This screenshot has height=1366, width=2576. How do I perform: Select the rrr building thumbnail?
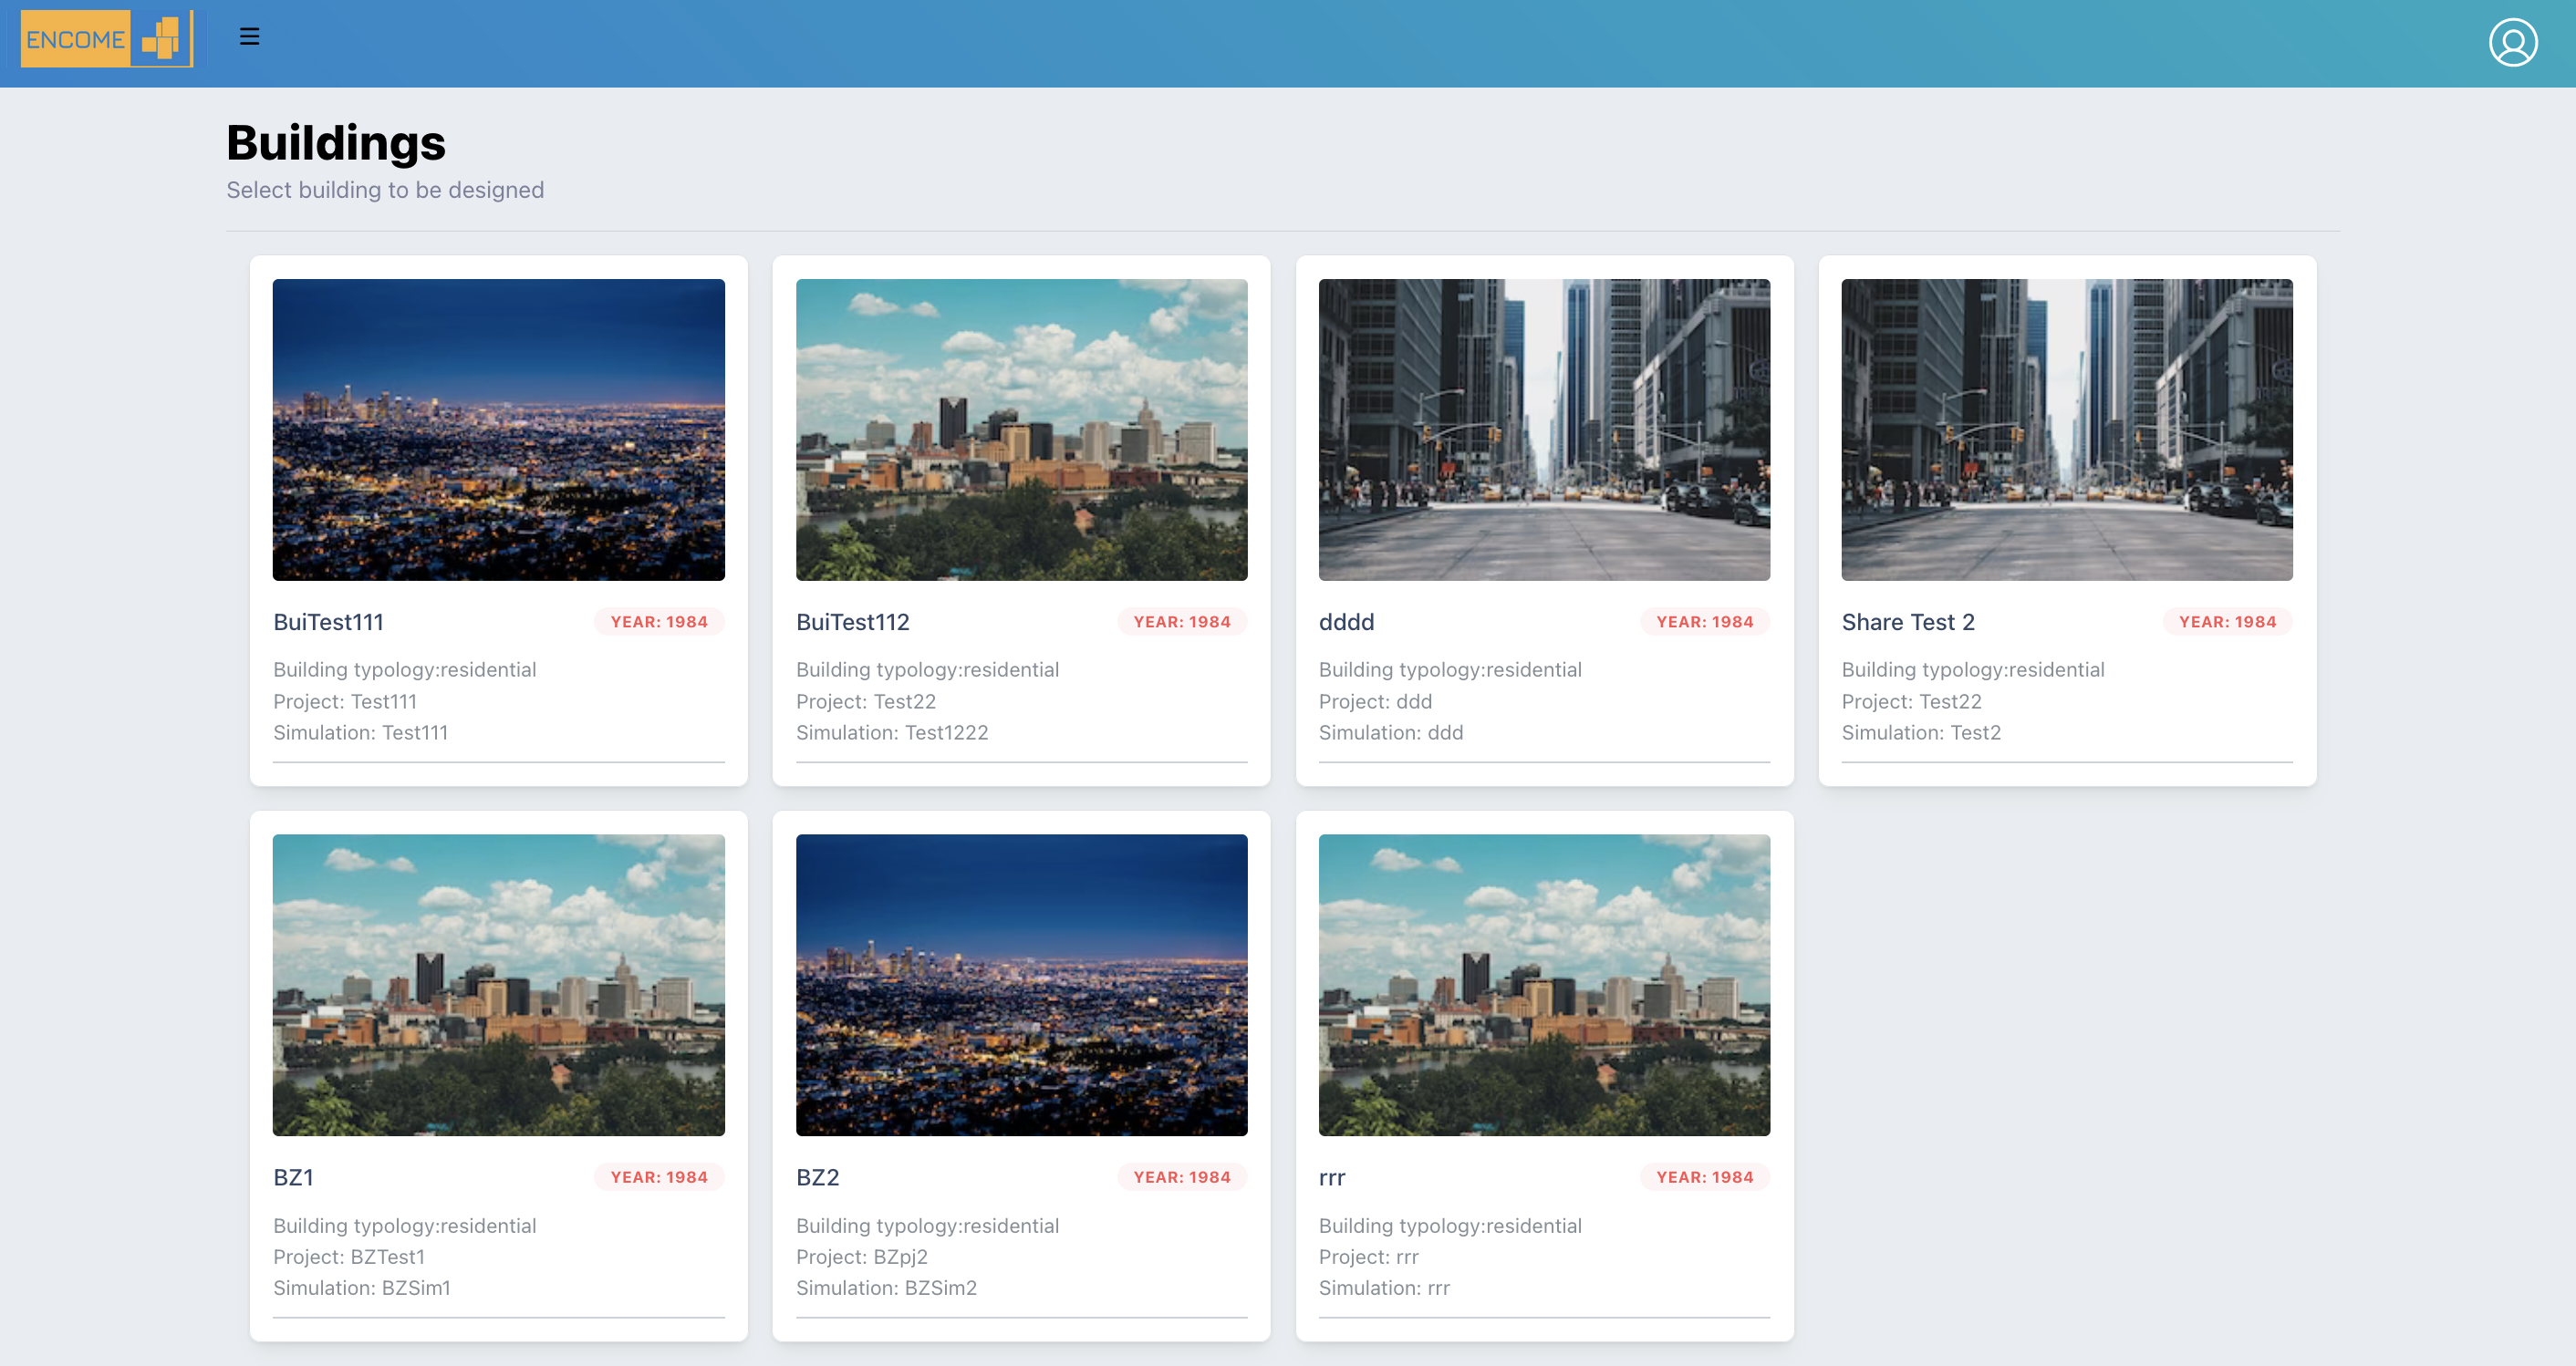(x=1544, y=985)
